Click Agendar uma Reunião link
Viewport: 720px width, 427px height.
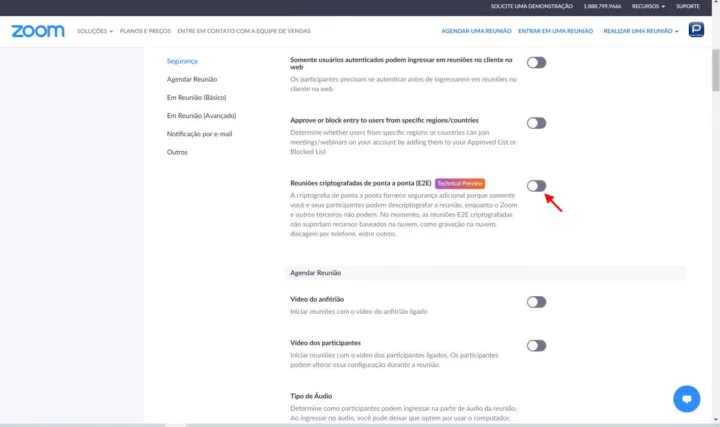pyautogui.click(x=471, y=32)
